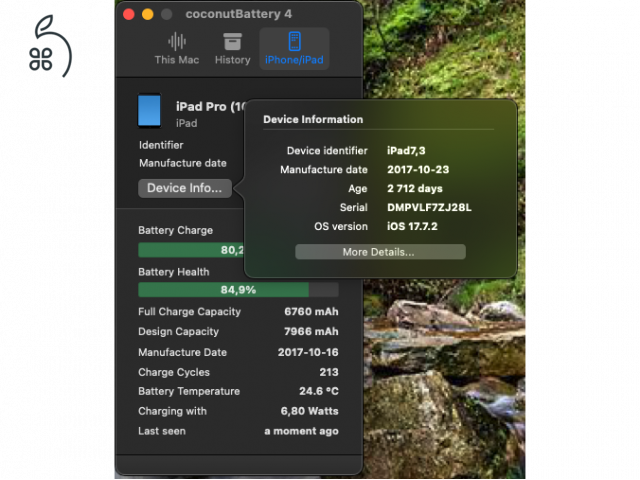Image resolution: width=640 pixels, height=480 pixels.
Task: Select the 'a moment ago' last seen value
Action: pos(302,431)
